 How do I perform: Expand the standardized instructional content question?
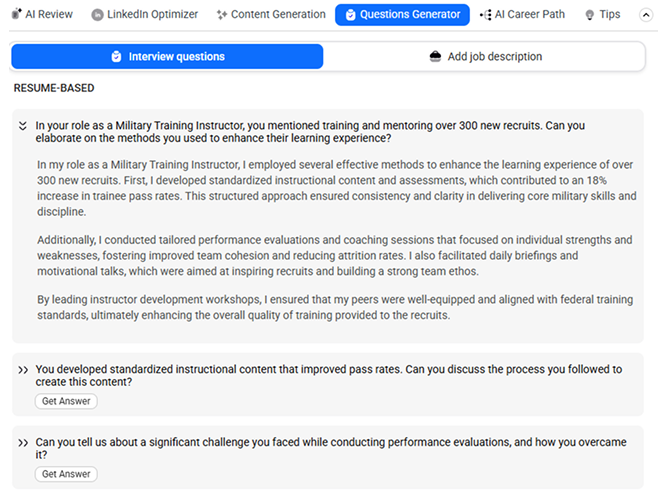[x=23, y=370]
